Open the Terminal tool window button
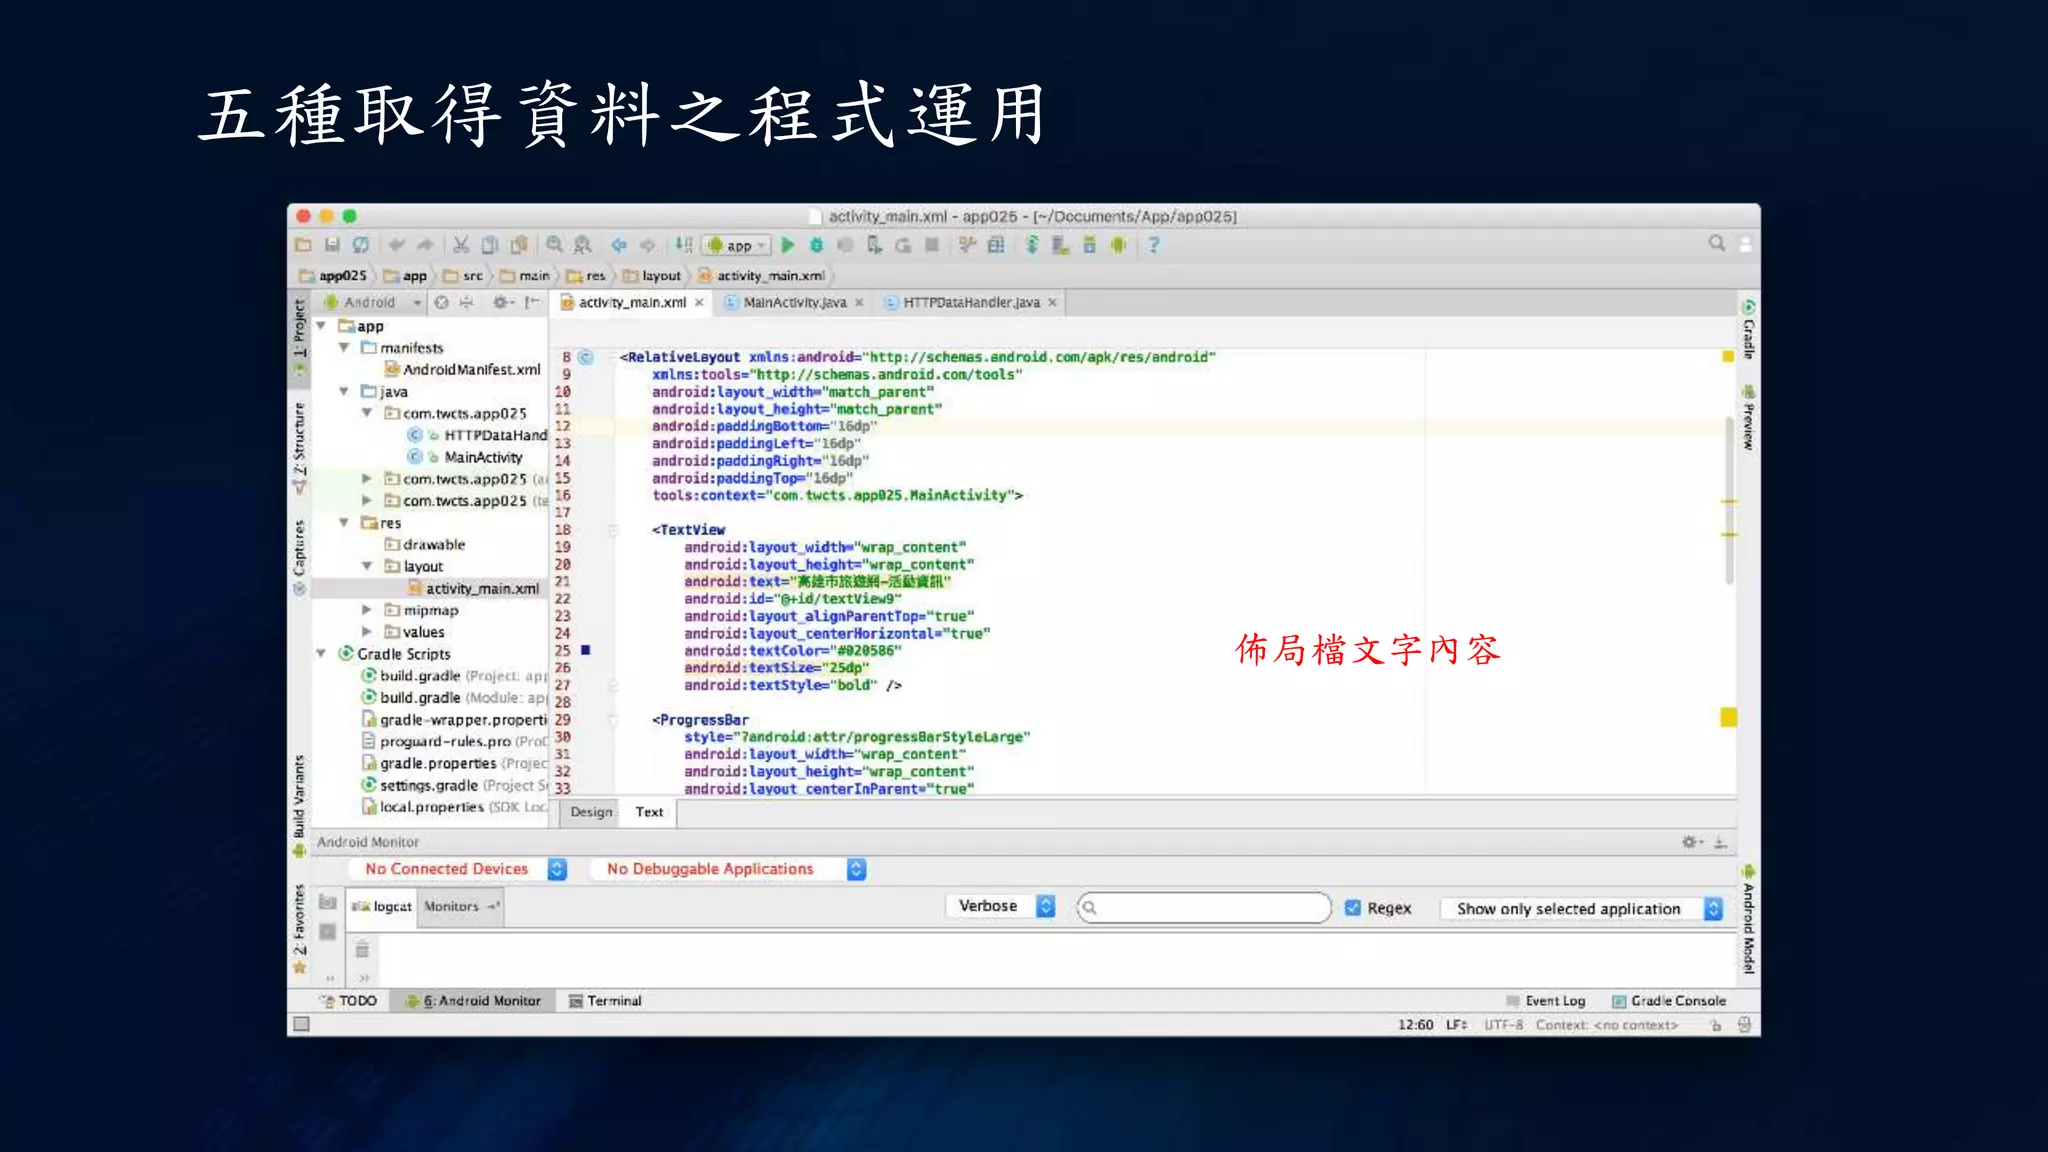Screen dimensions: 2048x1152 click(605, 1001)
